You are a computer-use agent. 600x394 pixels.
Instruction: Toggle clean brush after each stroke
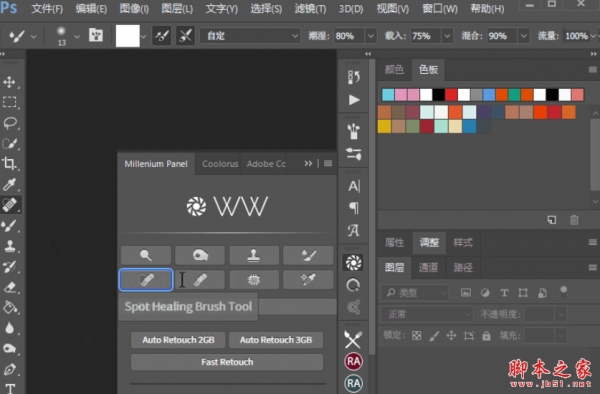[186, 36]
